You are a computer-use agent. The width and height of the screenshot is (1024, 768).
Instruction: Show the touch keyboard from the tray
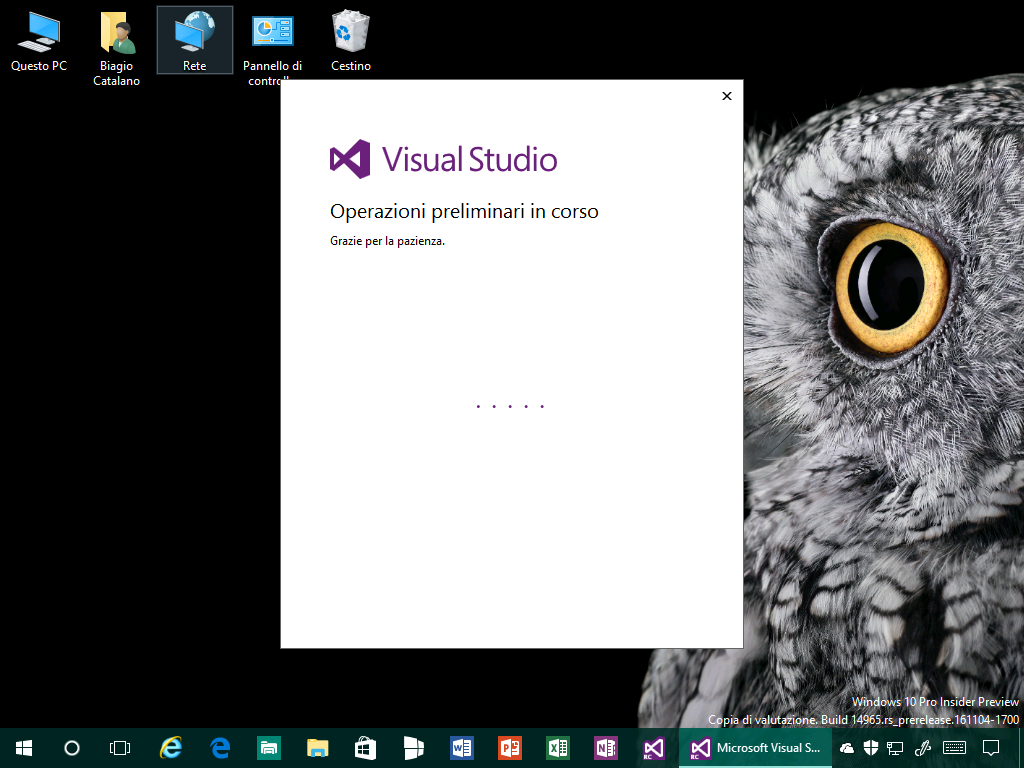click(955, 748)
